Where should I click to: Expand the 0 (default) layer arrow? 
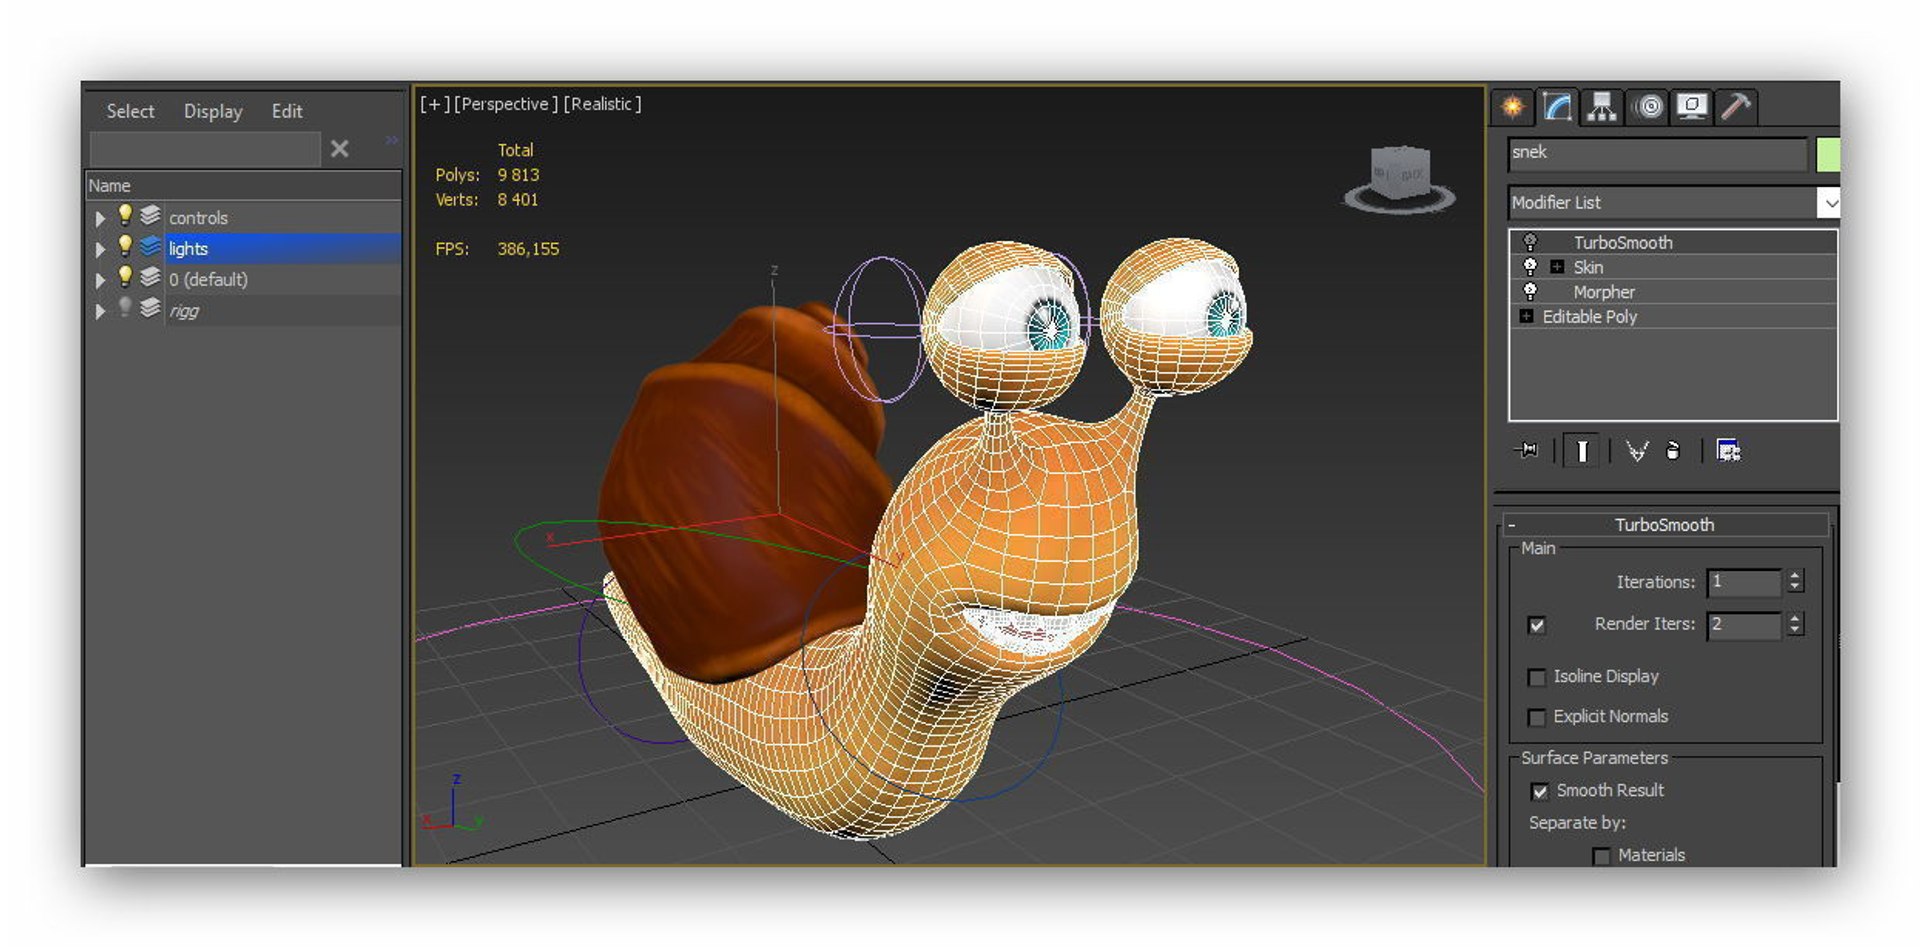tap(100, 280)
